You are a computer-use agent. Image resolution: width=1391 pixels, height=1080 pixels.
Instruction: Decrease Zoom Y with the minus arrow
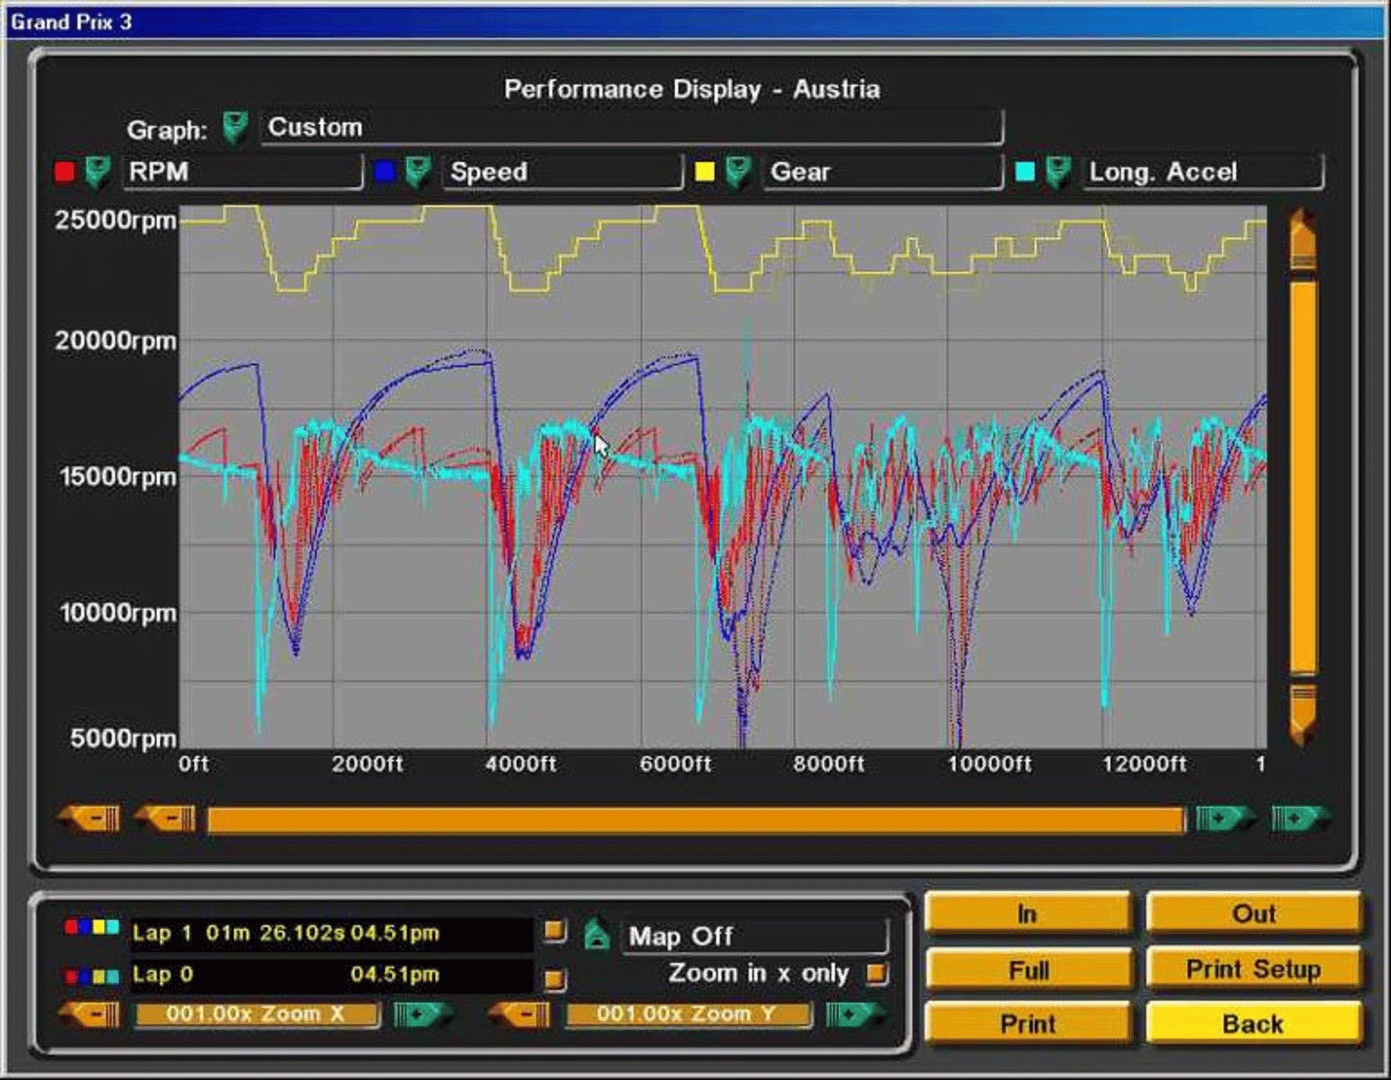[522, 1015]
